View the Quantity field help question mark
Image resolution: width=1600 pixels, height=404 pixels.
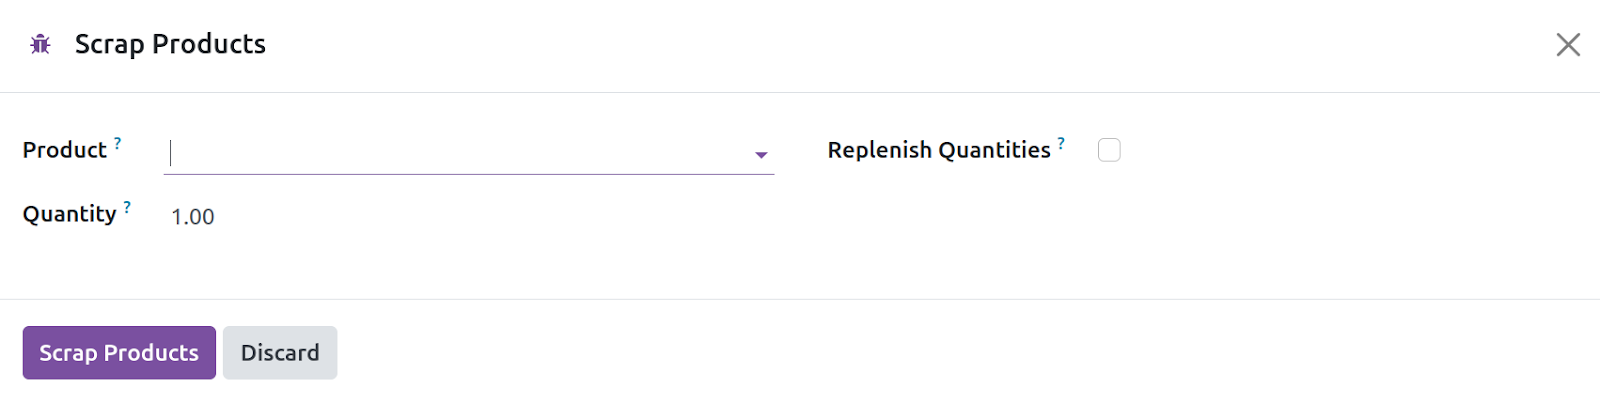(127, 207)
